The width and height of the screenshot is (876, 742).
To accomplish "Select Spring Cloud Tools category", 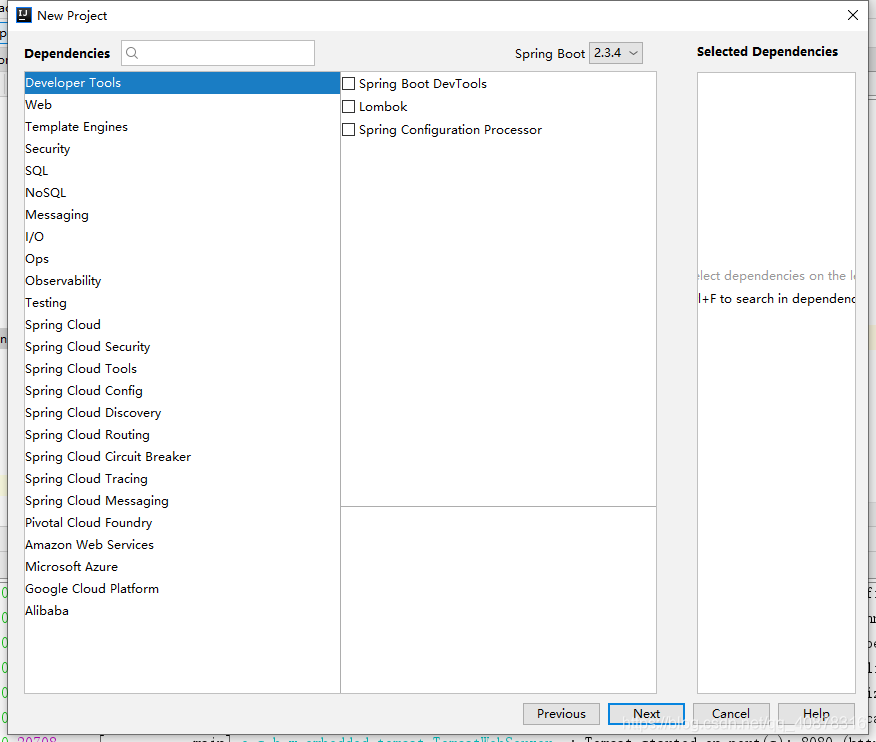I will [x=182, y=369].
